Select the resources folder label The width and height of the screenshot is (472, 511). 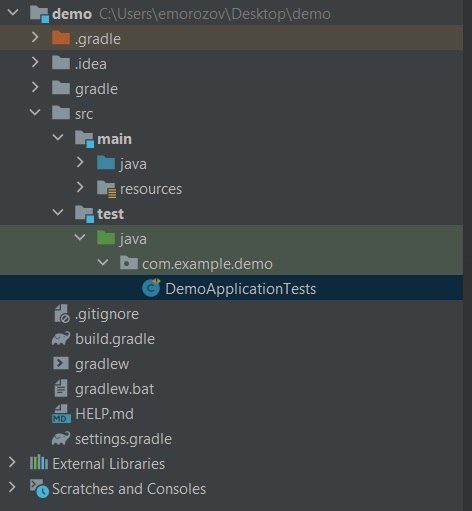click(x=151, y=189)
